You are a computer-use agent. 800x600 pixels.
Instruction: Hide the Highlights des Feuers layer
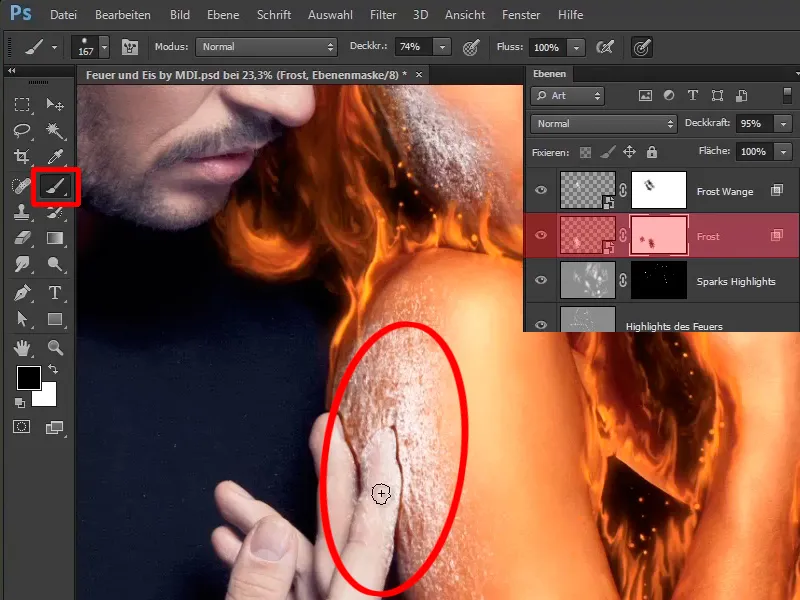(x=541, y=324)
